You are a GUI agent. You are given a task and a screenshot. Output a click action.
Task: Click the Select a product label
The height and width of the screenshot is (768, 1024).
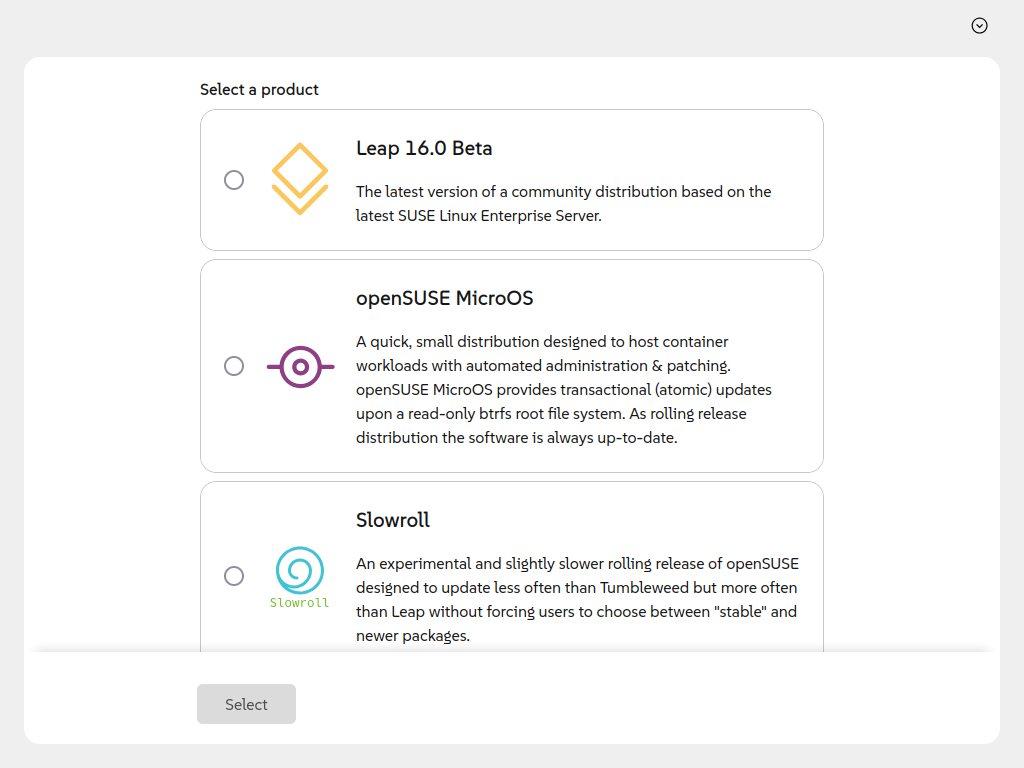pyautogui.click(x=259, y=89)
